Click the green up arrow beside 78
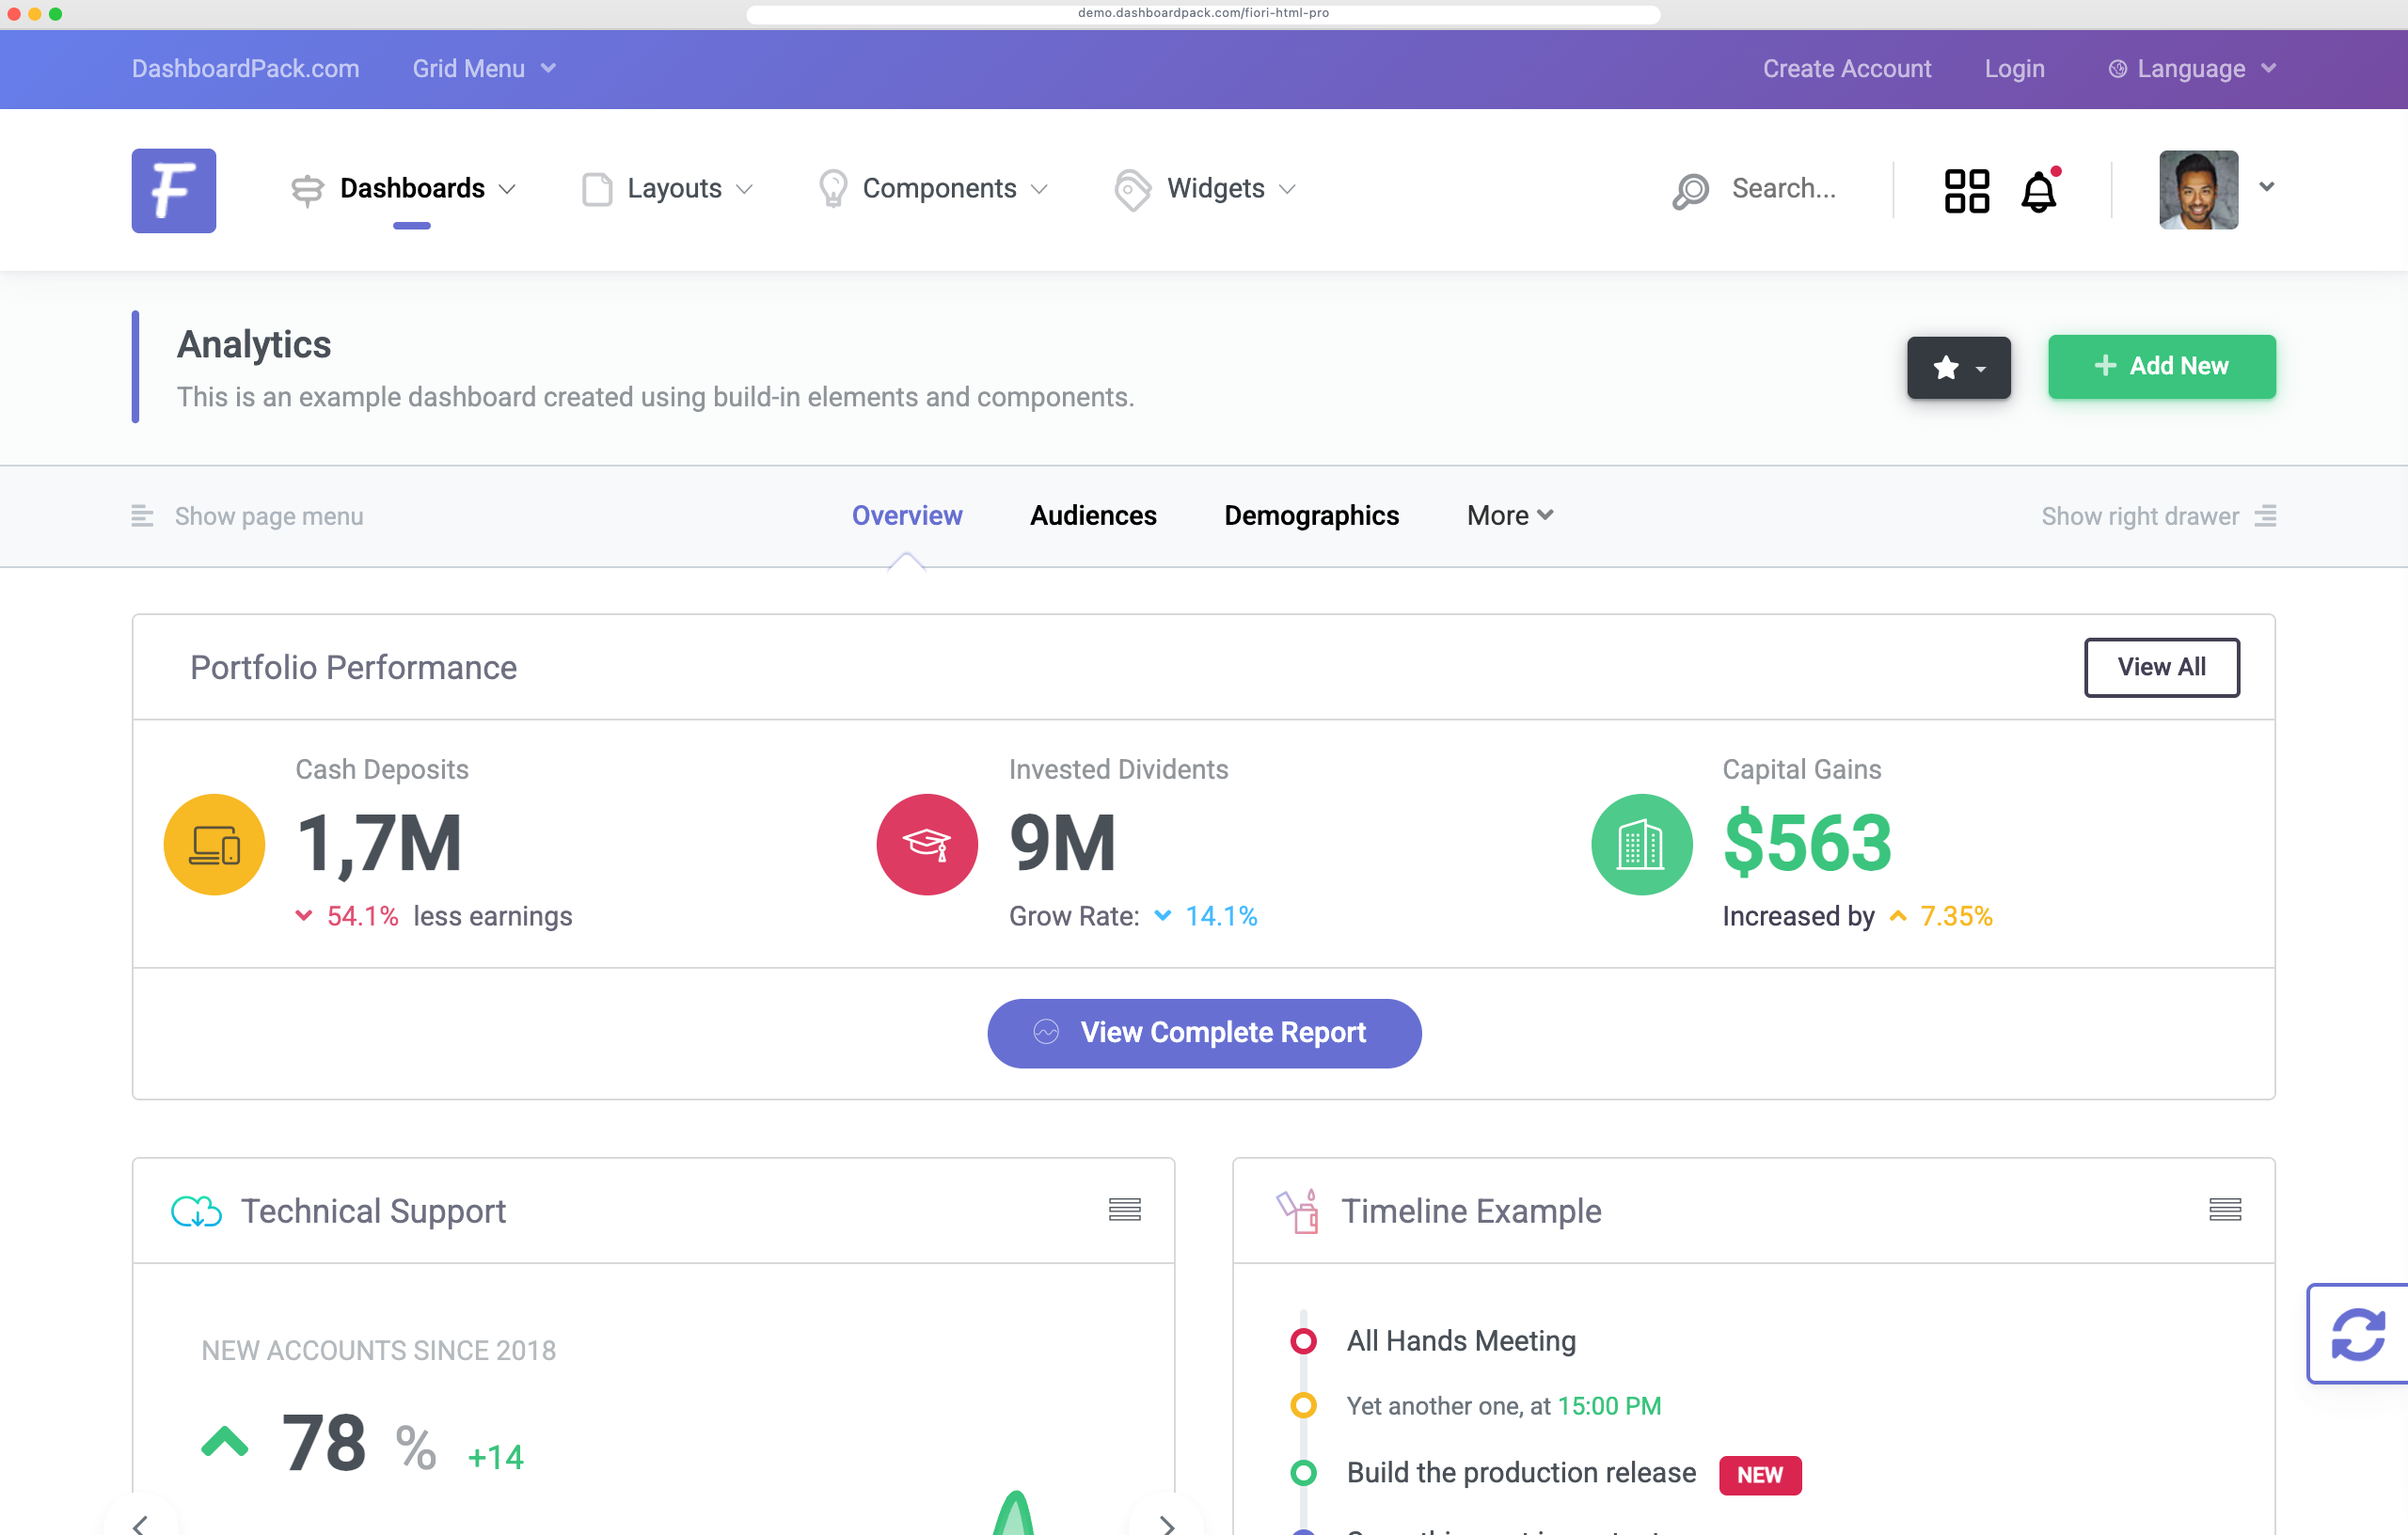The image size is (2408, 1535). 224,1442
